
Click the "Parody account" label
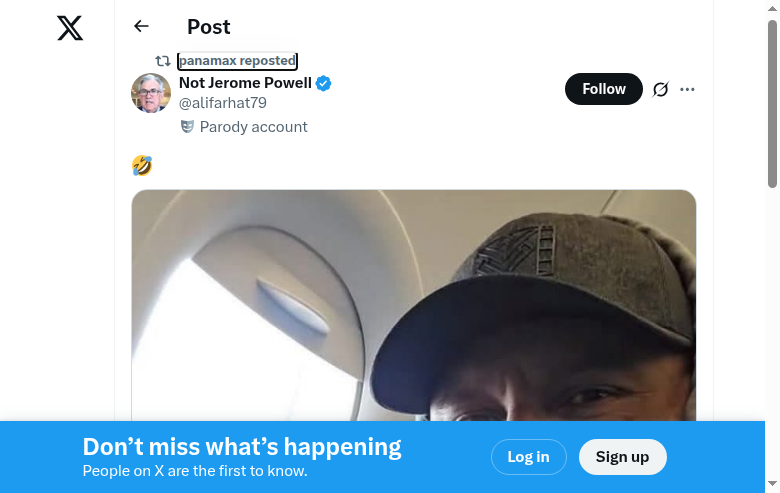[x=254, y=127]
